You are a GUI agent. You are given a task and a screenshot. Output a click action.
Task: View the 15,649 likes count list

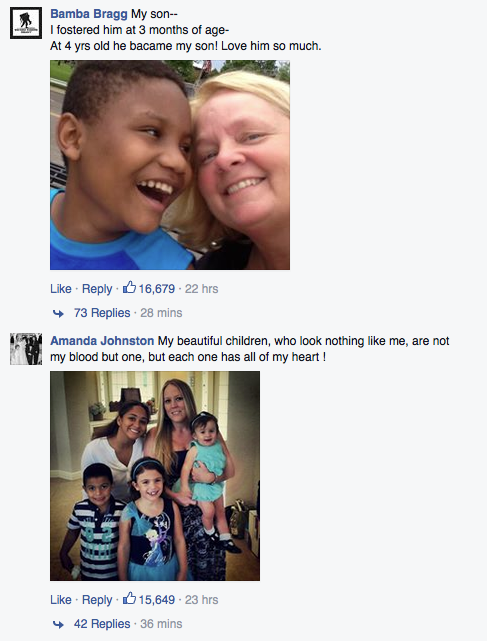click(157, 600)
